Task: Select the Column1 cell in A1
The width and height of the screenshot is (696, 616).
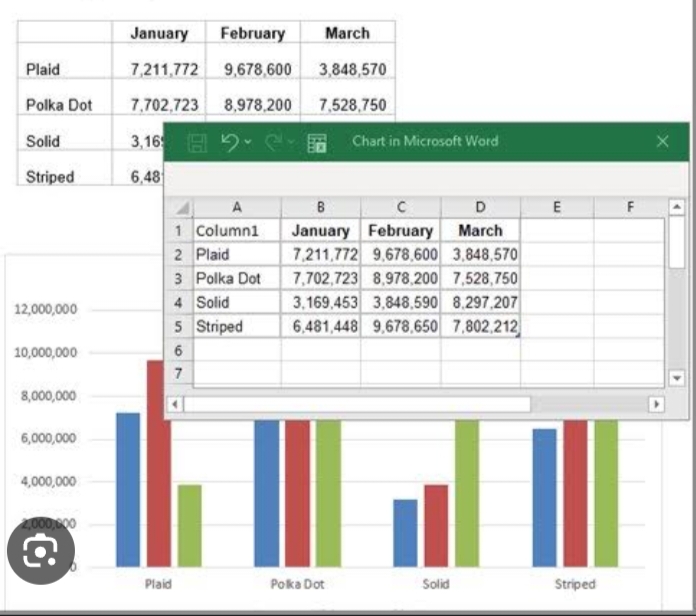Action: click(x=236, y=230)
